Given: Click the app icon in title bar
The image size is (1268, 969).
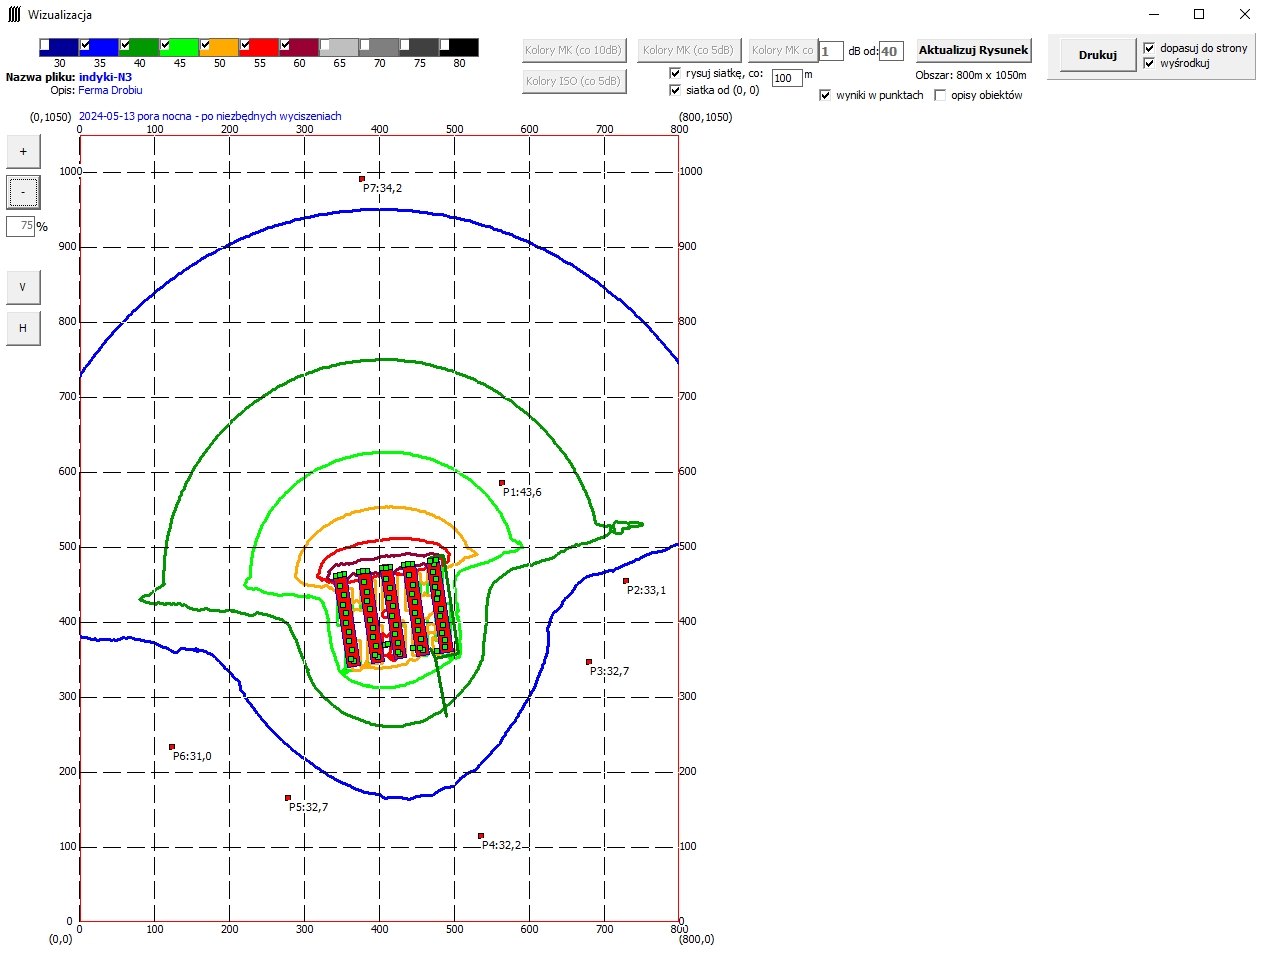Looking at the screenshot, I should click(14, 14).
